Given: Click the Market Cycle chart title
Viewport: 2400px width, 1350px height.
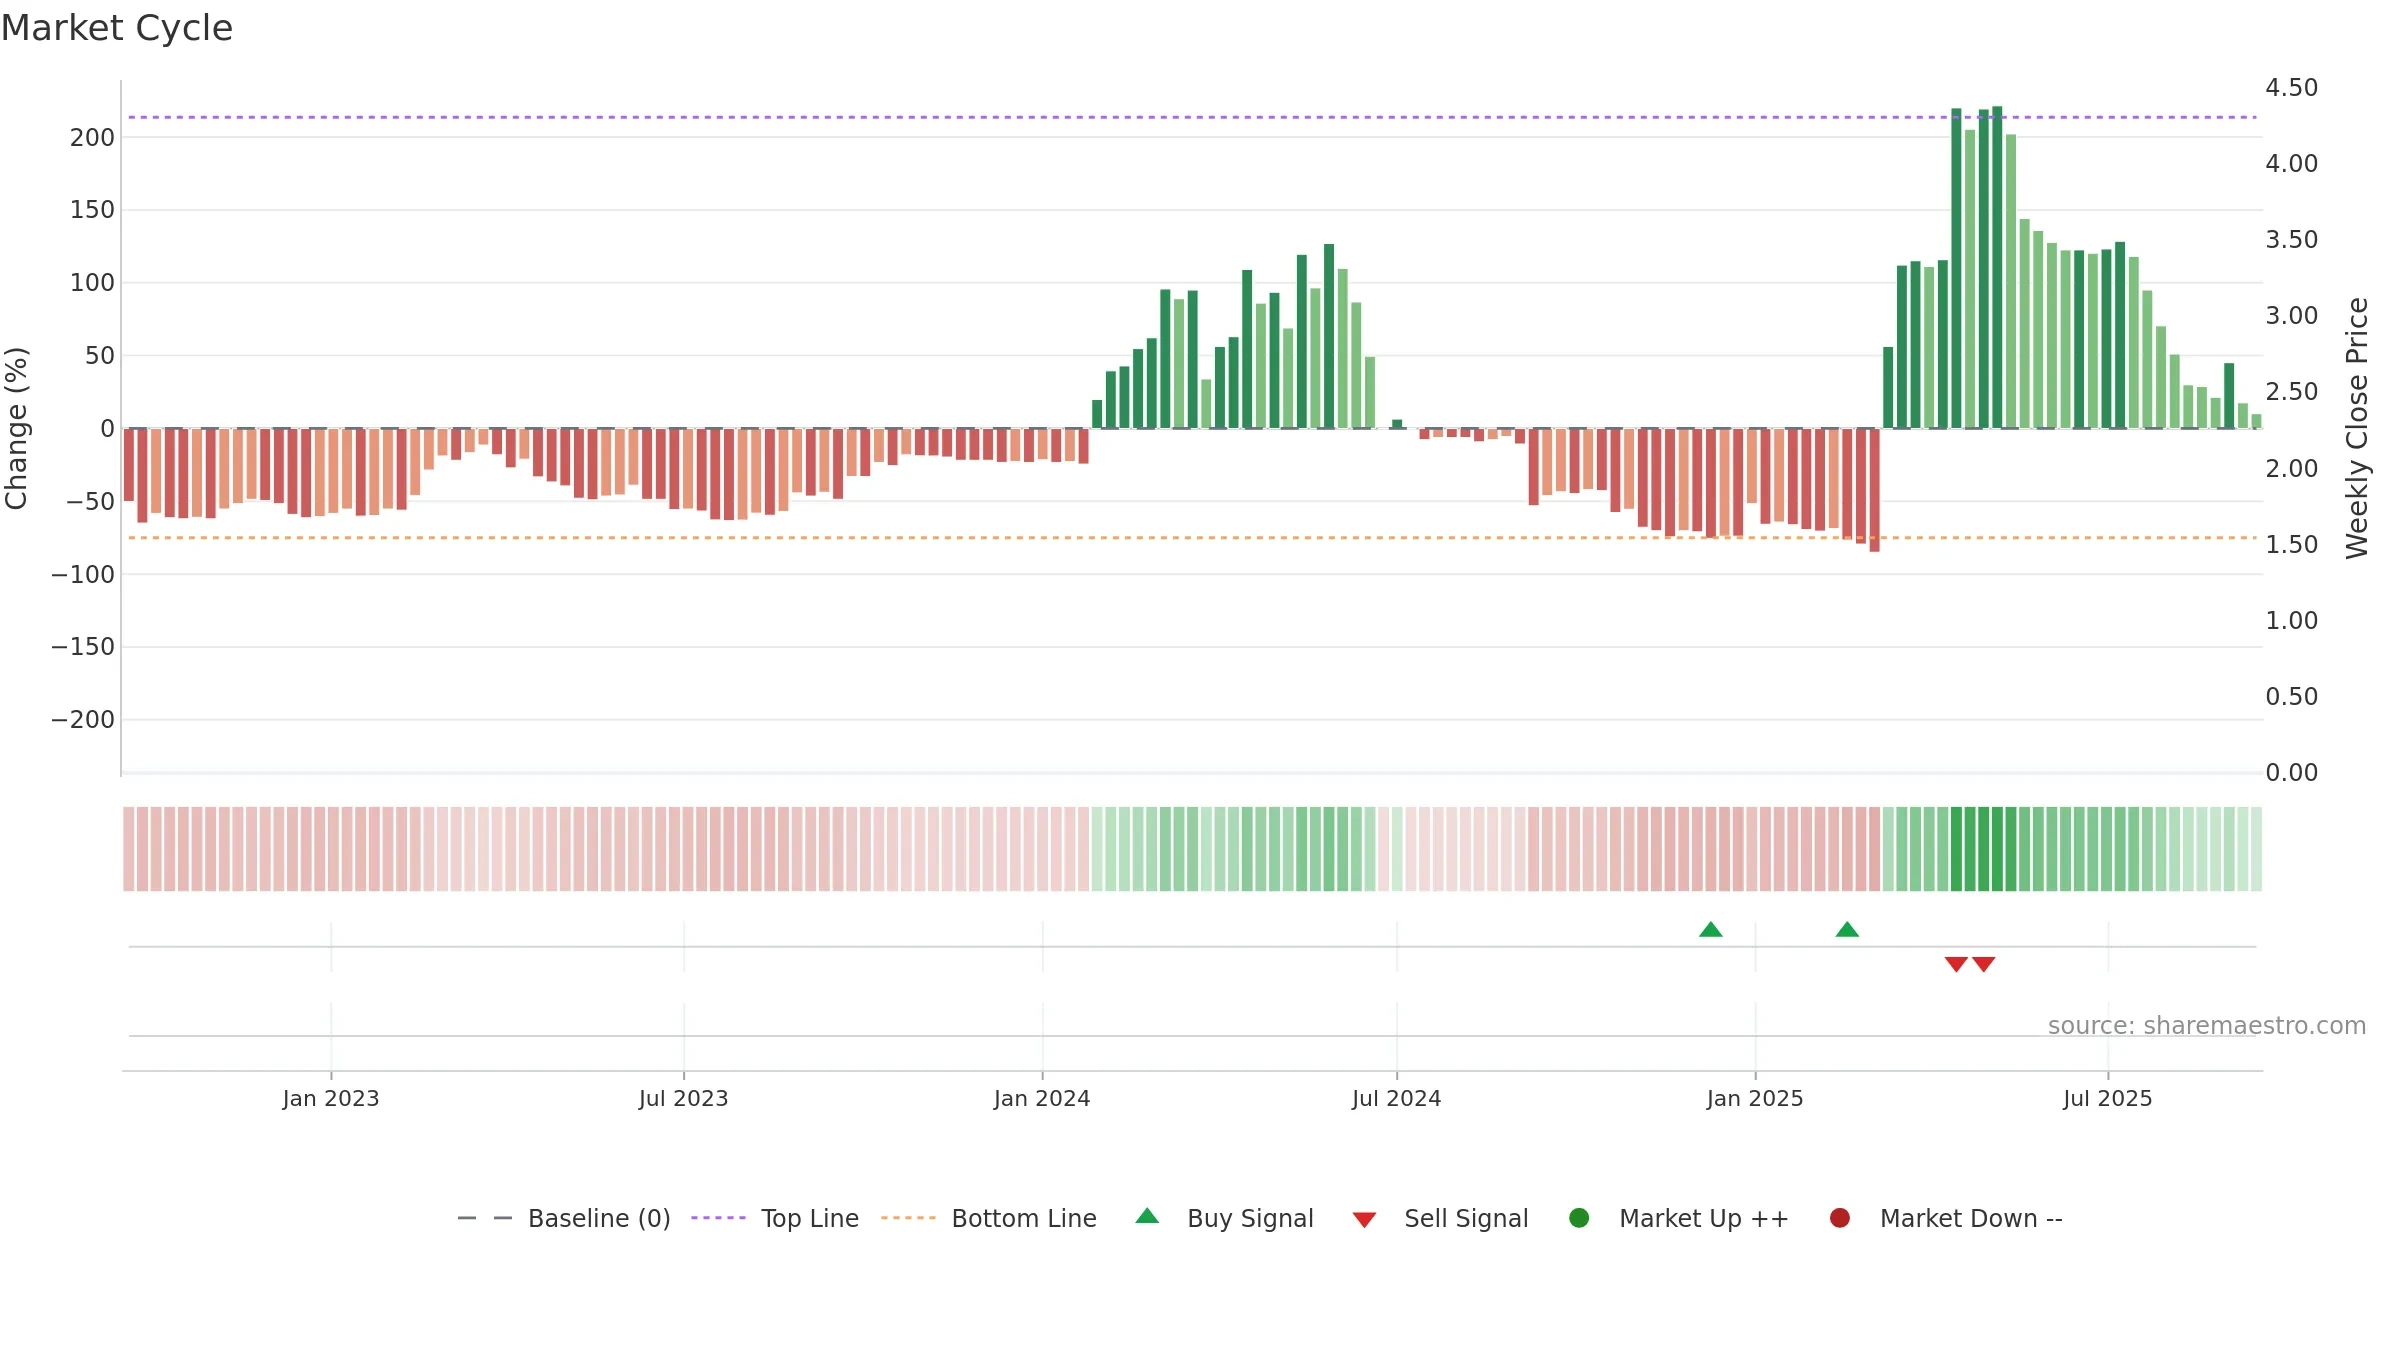Looking at the screenshot, I should [x=117, y=28].
